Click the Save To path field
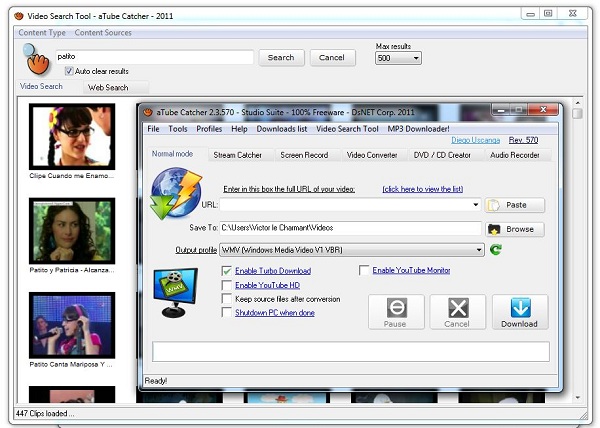This screenshot has width=600, height=428. 351,228
